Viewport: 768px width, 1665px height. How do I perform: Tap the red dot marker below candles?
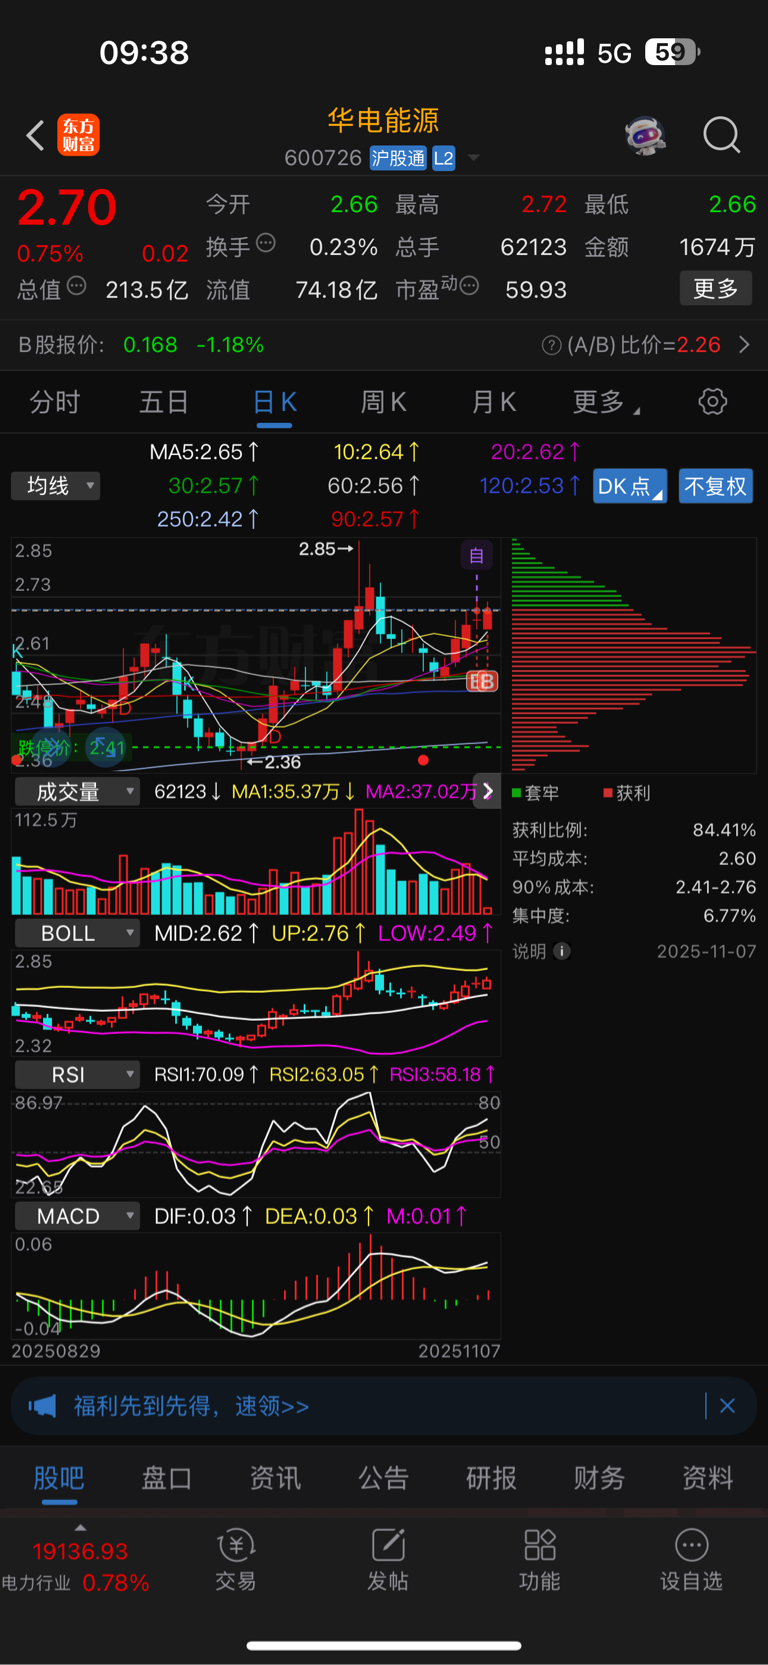[423, 761]
